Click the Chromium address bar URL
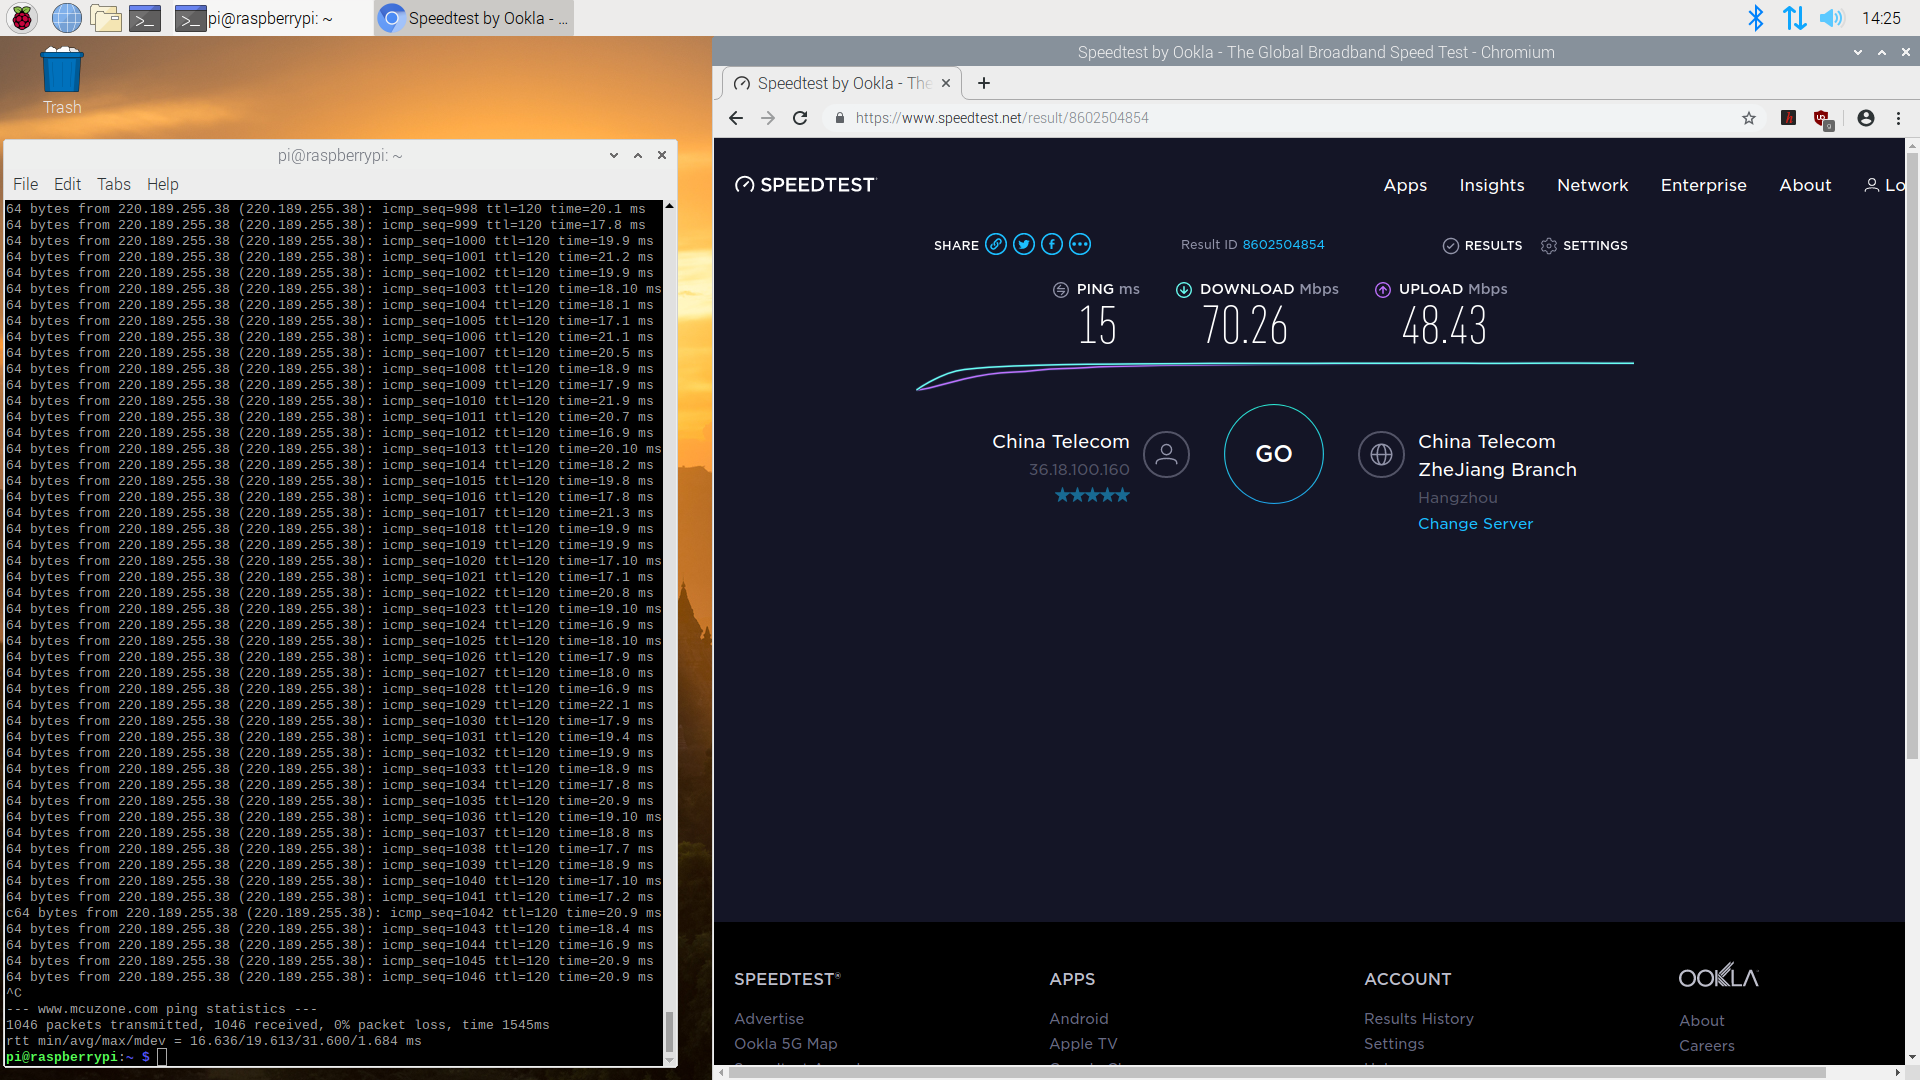 (1002, 118)
